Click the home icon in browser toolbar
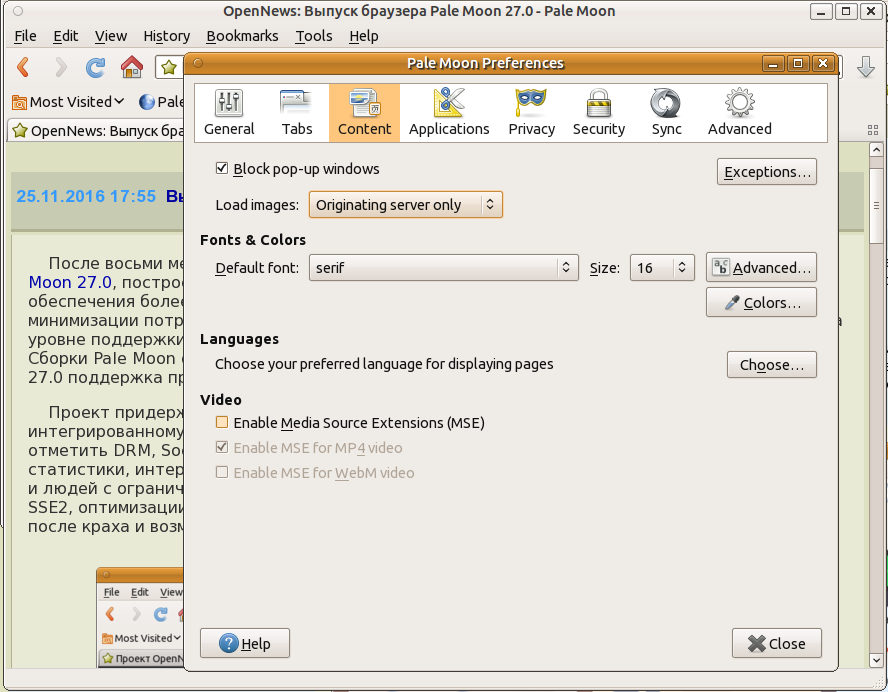Viewport: 888px width, 692px height. (x=131, y=67)
